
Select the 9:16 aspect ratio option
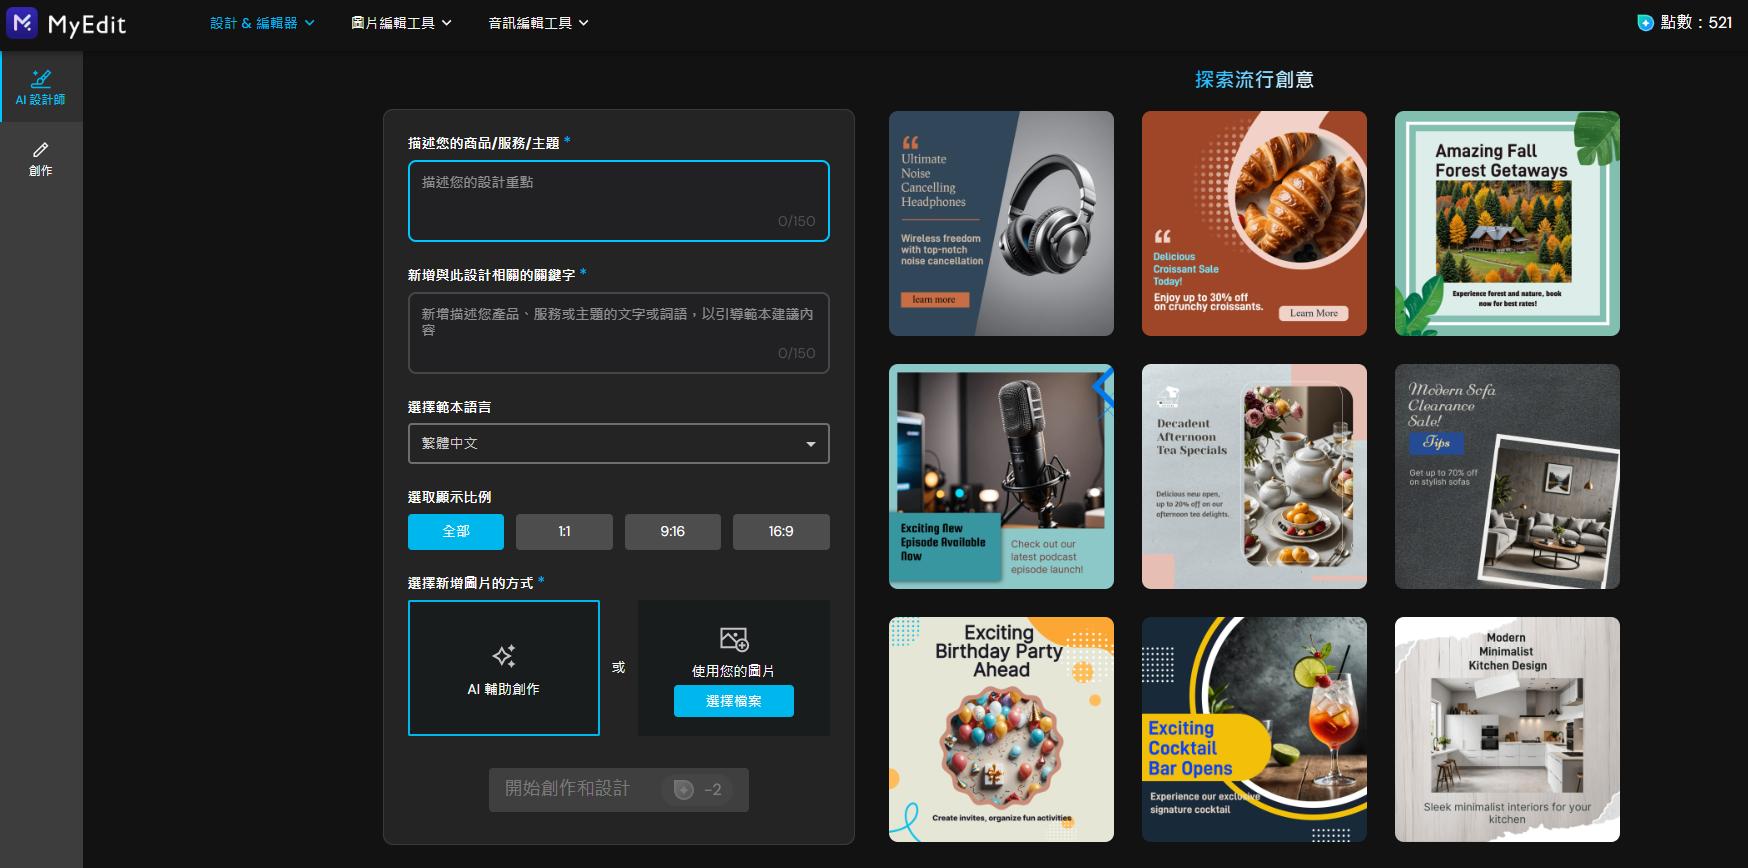673,532
